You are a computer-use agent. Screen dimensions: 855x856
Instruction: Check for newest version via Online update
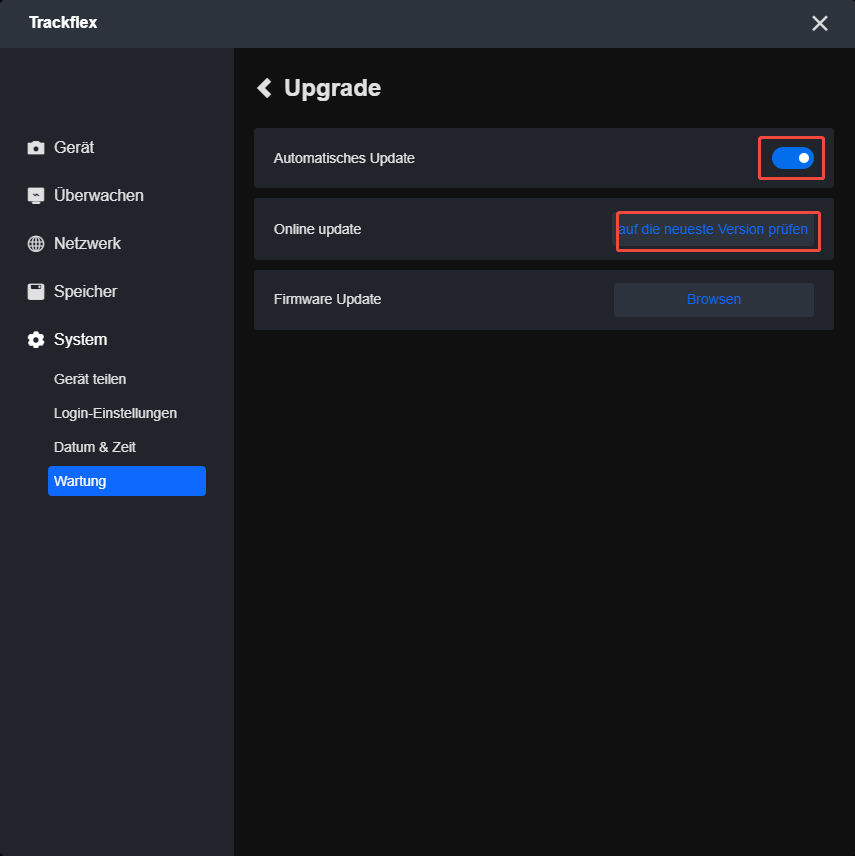tap(714, 229)
